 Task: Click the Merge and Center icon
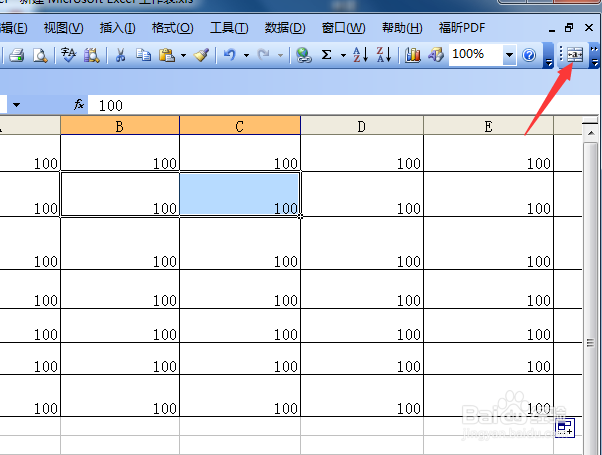pos(575,55)
